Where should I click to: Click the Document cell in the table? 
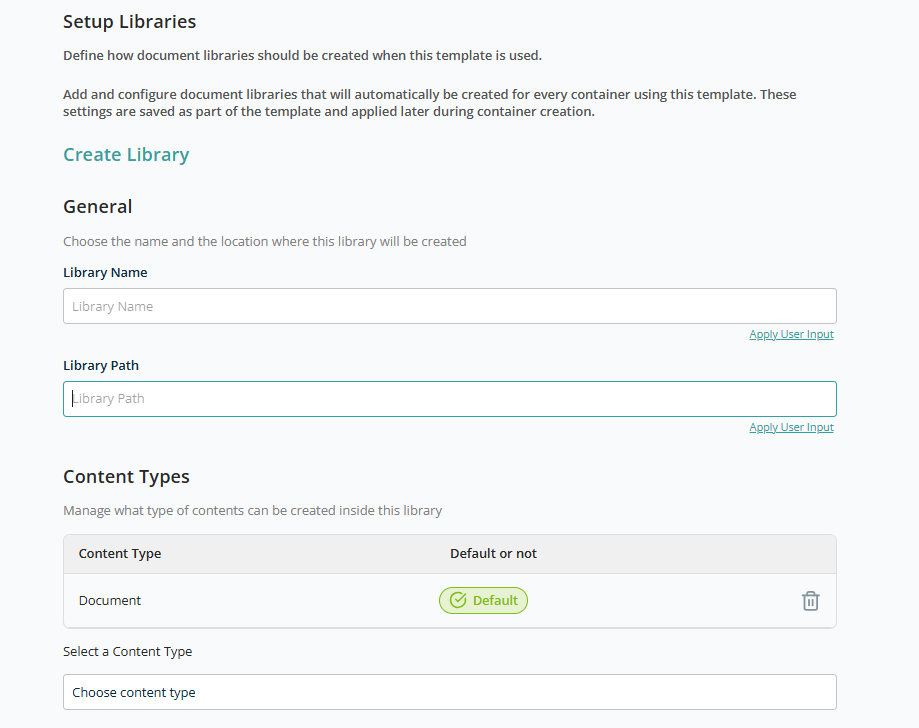tap(110, 600)
